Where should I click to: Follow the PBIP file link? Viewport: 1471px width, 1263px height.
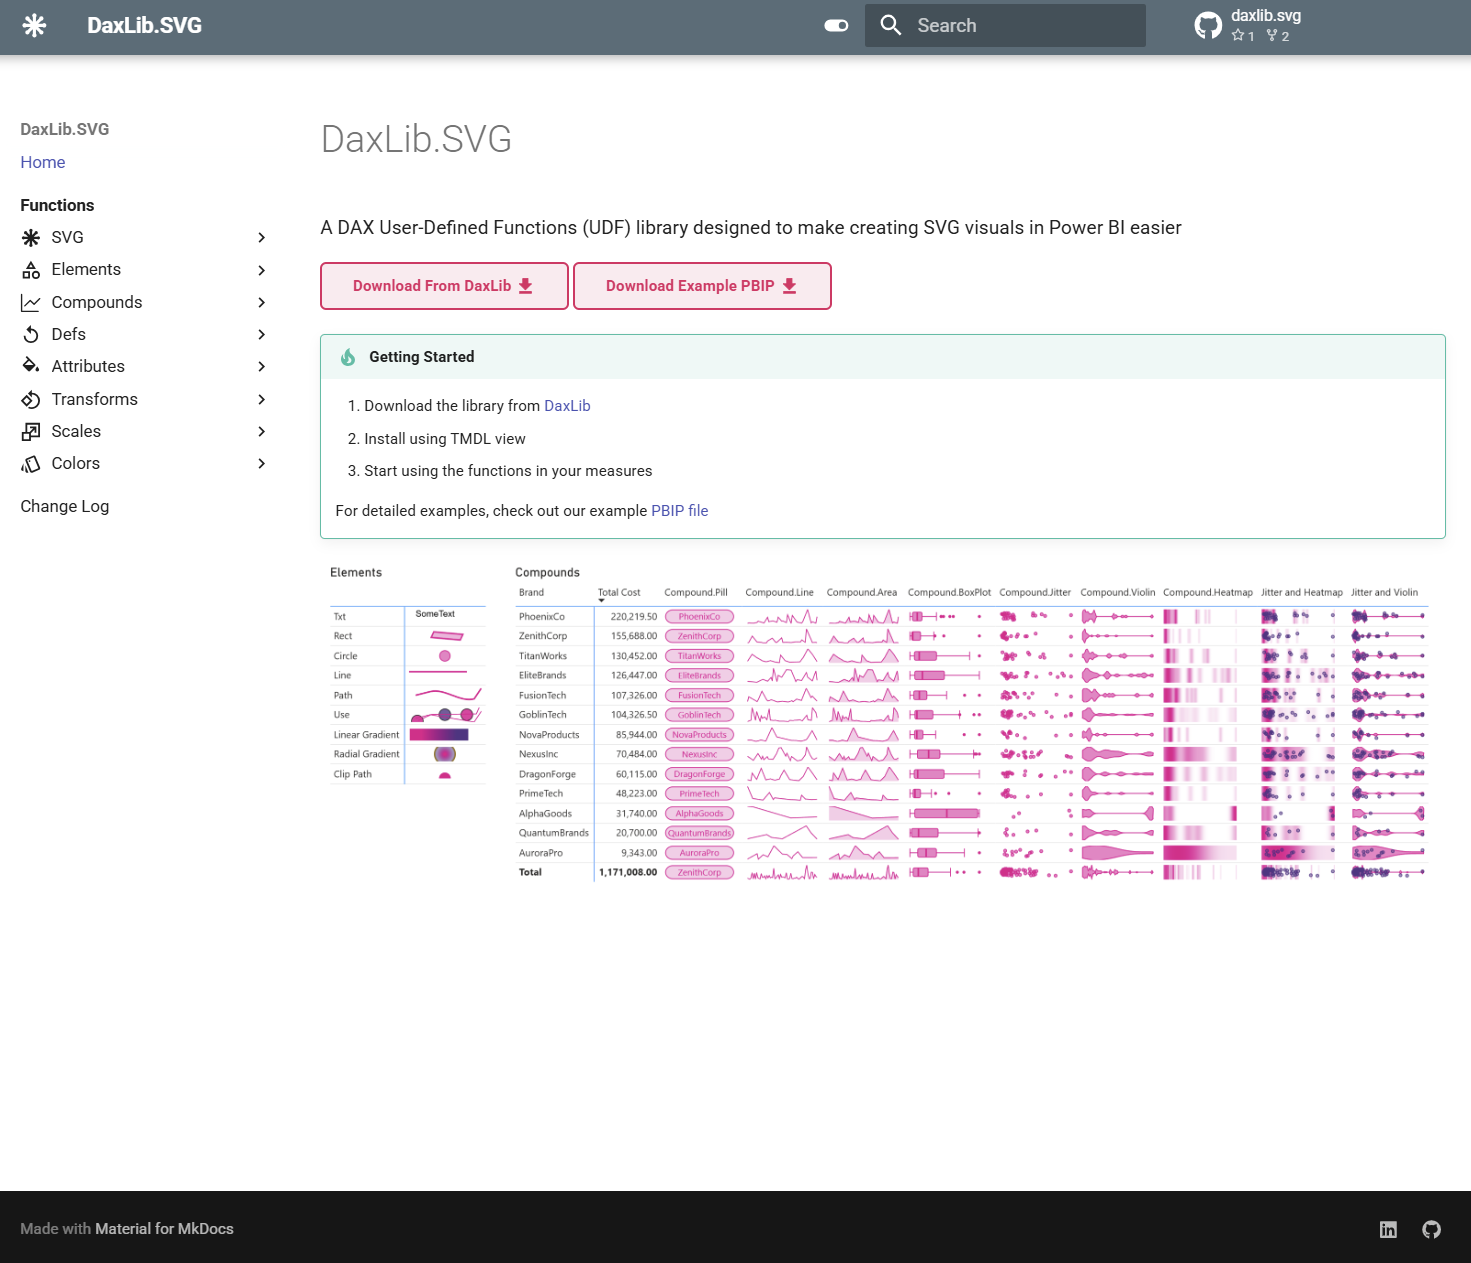(x=679, y=511)
